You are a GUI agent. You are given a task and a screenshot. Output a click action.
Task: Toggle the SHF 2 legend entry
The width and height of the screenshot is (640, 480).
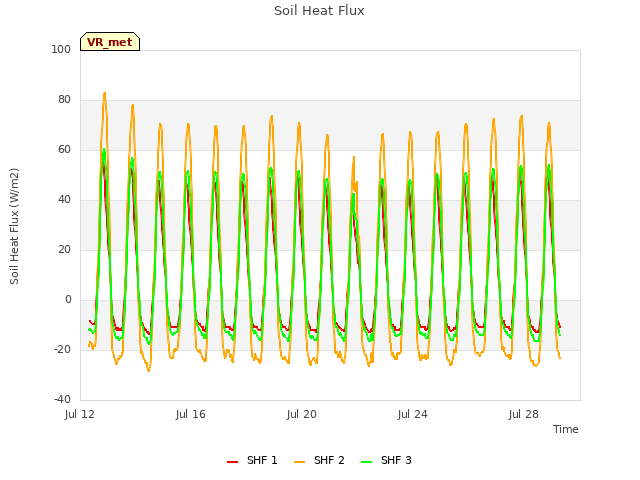point(319,460)
